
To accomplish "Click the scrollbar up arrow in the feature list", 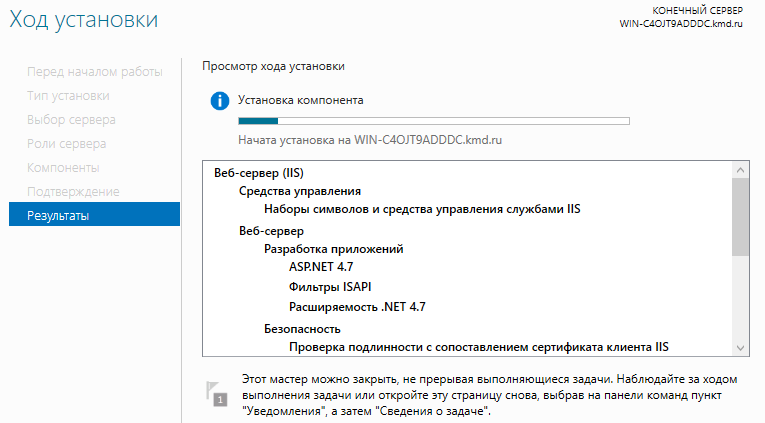I will (x=740, y=170).
